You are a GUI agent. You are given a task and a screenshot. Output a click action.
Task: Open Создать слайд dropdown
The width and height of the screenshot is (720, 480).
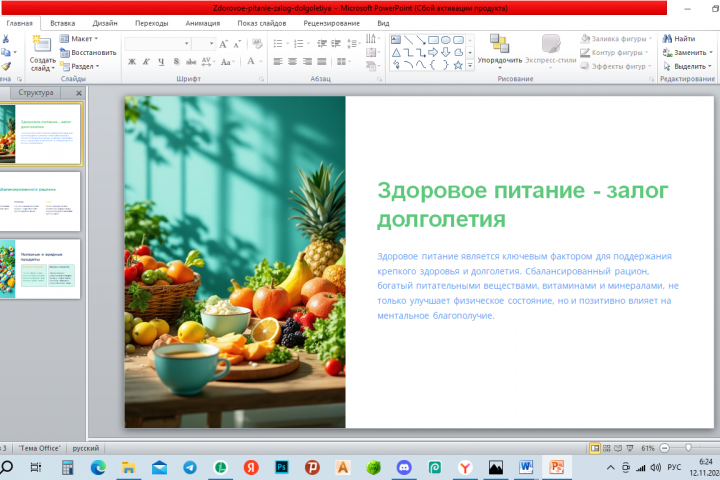pyautogui.click(x=43, y=64)
